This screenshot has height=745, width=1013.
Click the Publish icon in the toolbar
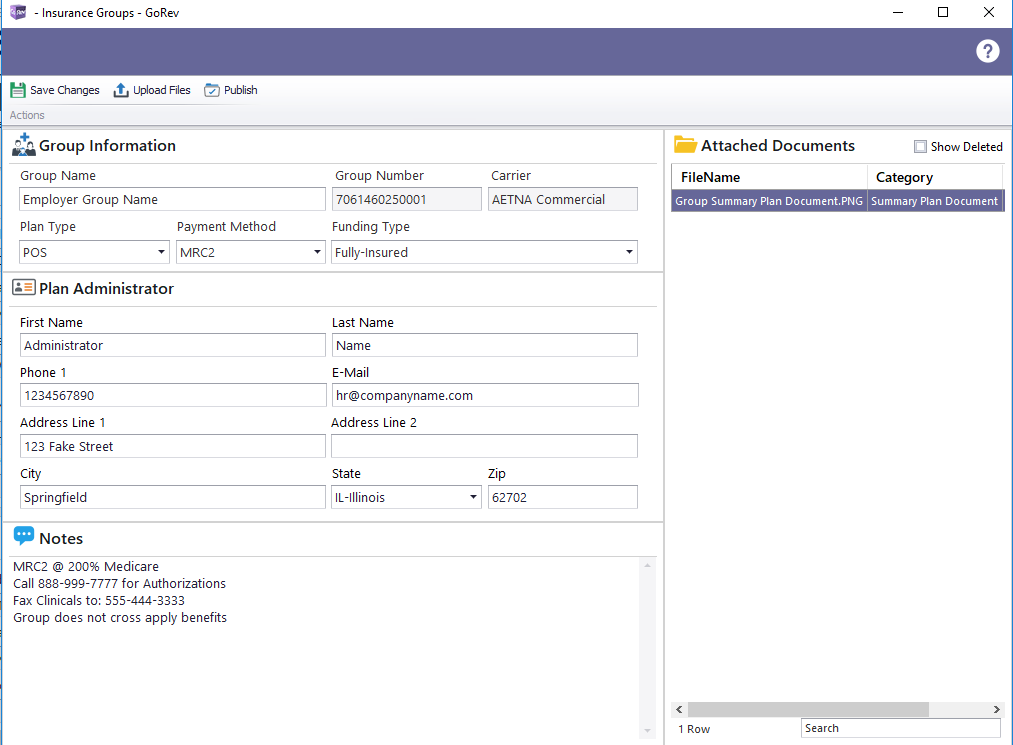pyautogui.click(x=212, y=90)
